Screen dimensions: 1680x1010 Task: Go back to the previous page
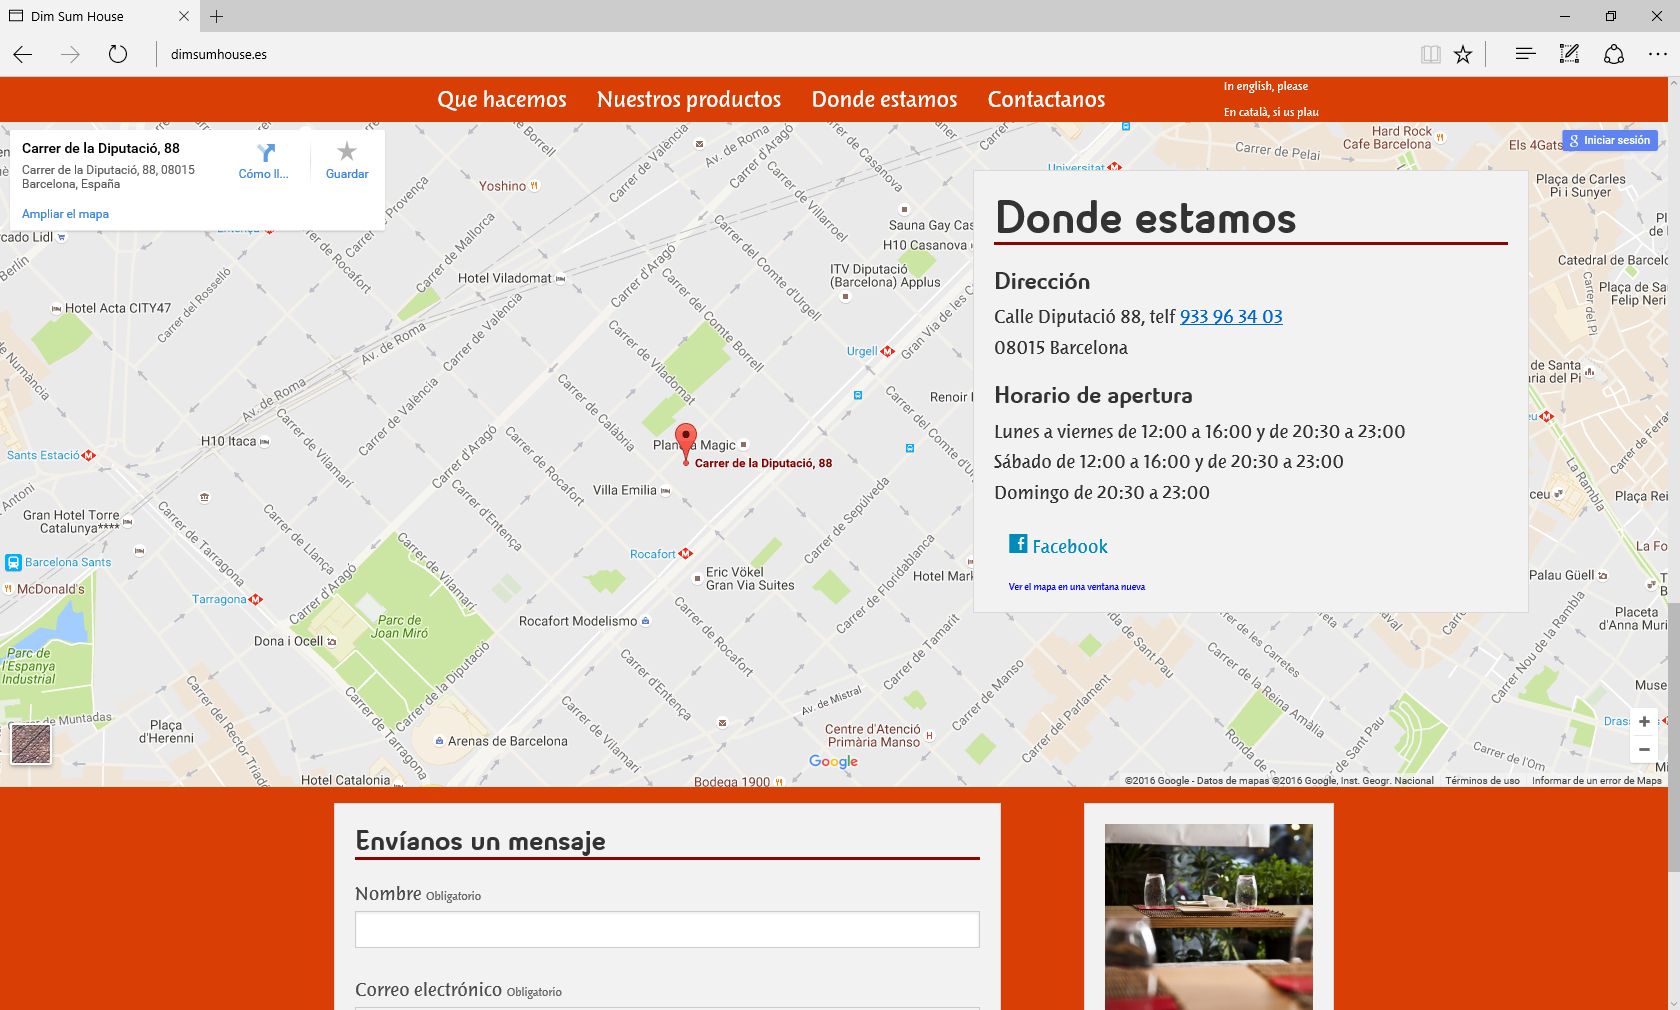click(x=23, y=54)
